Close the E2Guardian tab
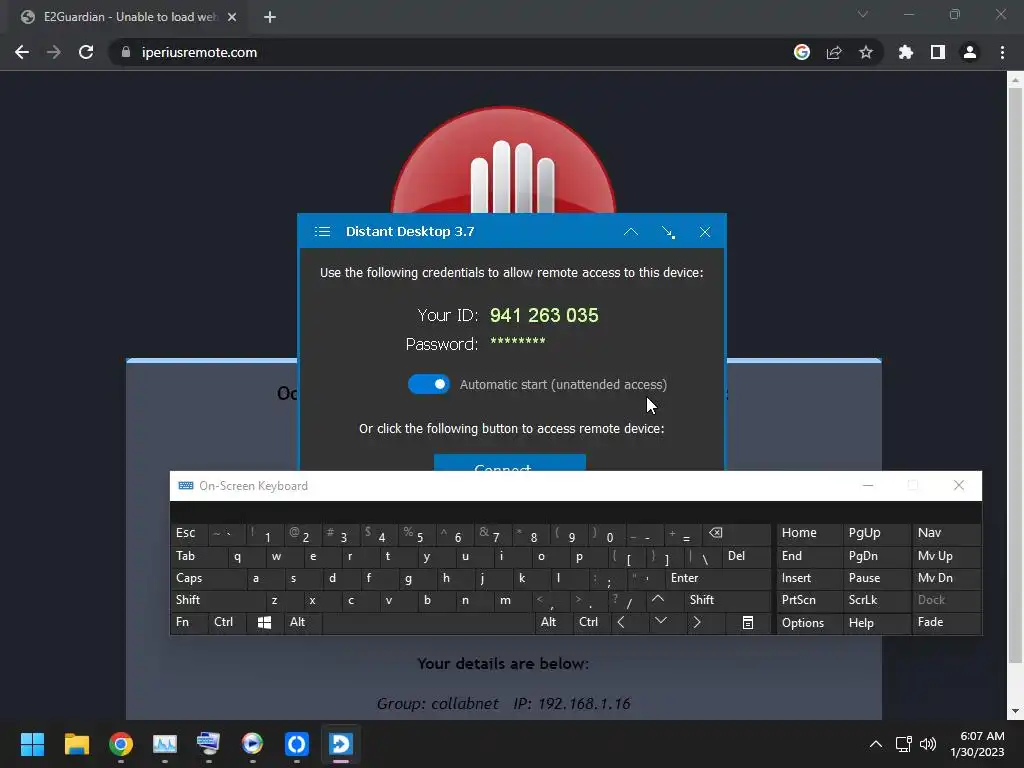The height and width of the screenshot is (768, 1024). tap(232, 17)
